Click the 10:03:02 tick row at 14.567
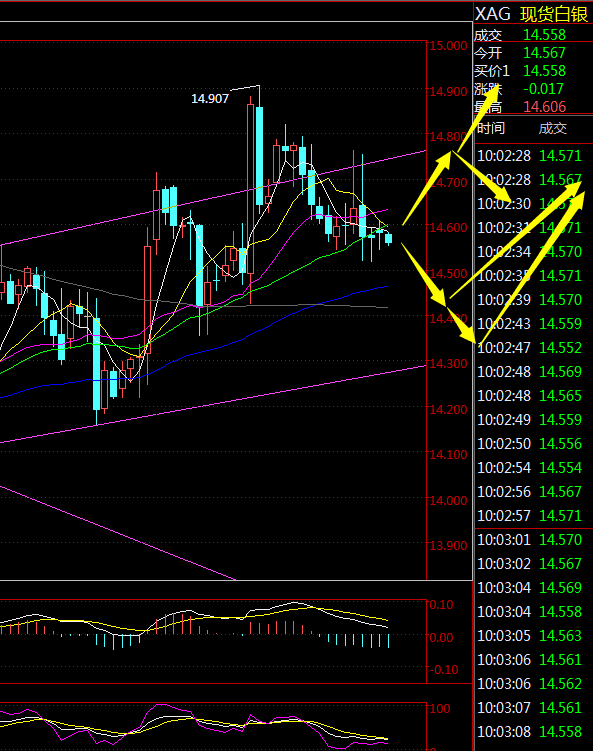Screen dimensions: 593x751 pyautogui.click(x=529, y=564)
